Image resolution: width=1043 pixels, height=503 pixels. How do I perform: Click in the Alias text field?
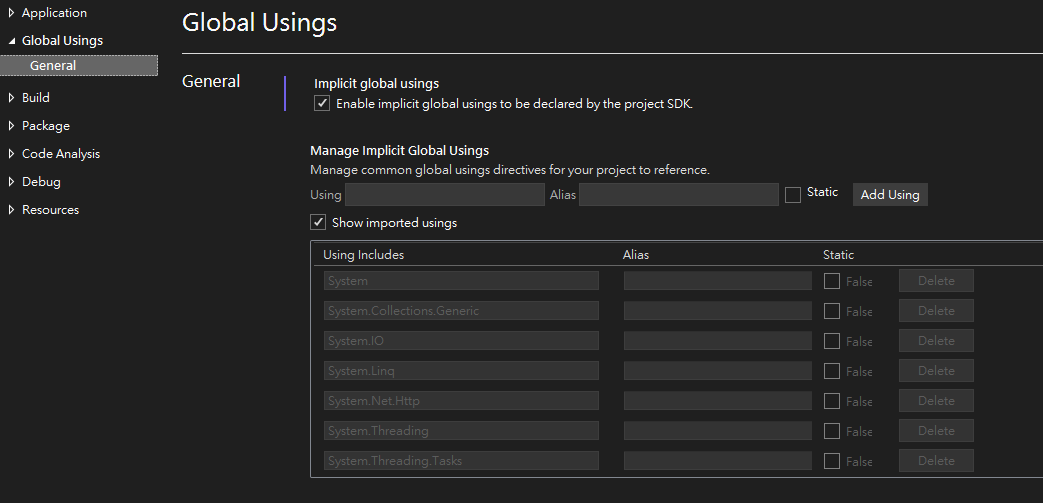point(678,195)
